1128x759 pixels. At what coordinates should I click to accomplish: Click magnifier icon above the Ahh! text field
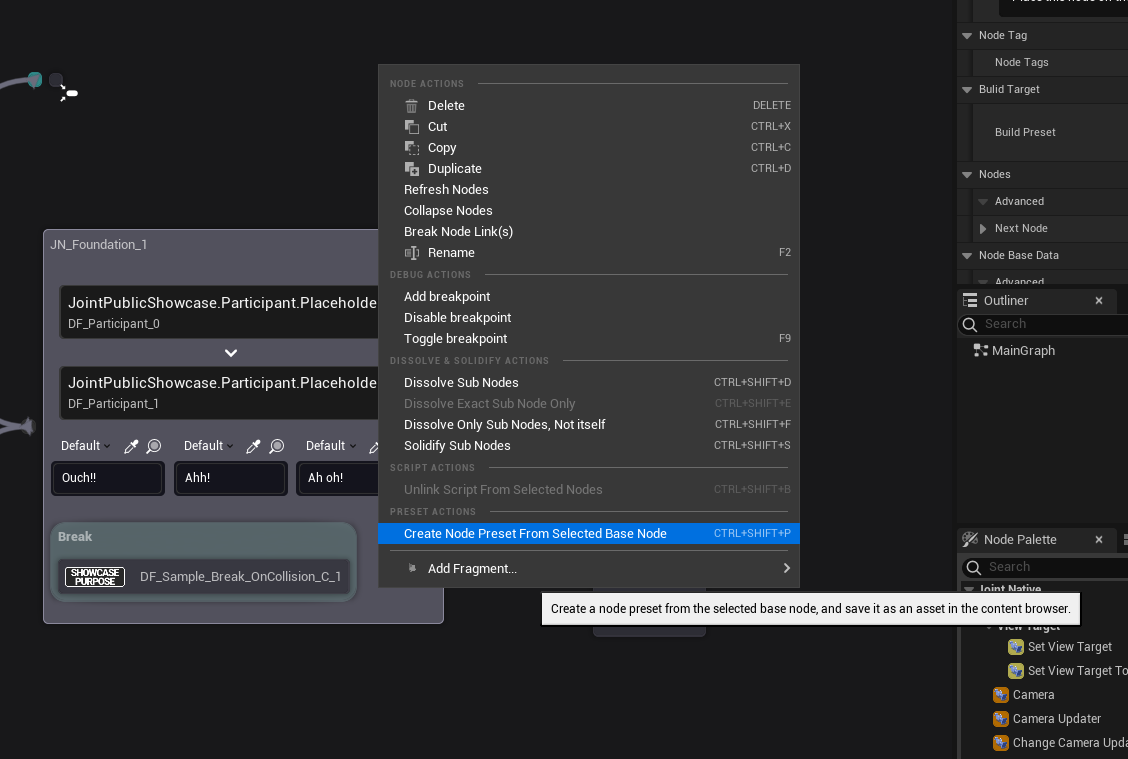277,447
